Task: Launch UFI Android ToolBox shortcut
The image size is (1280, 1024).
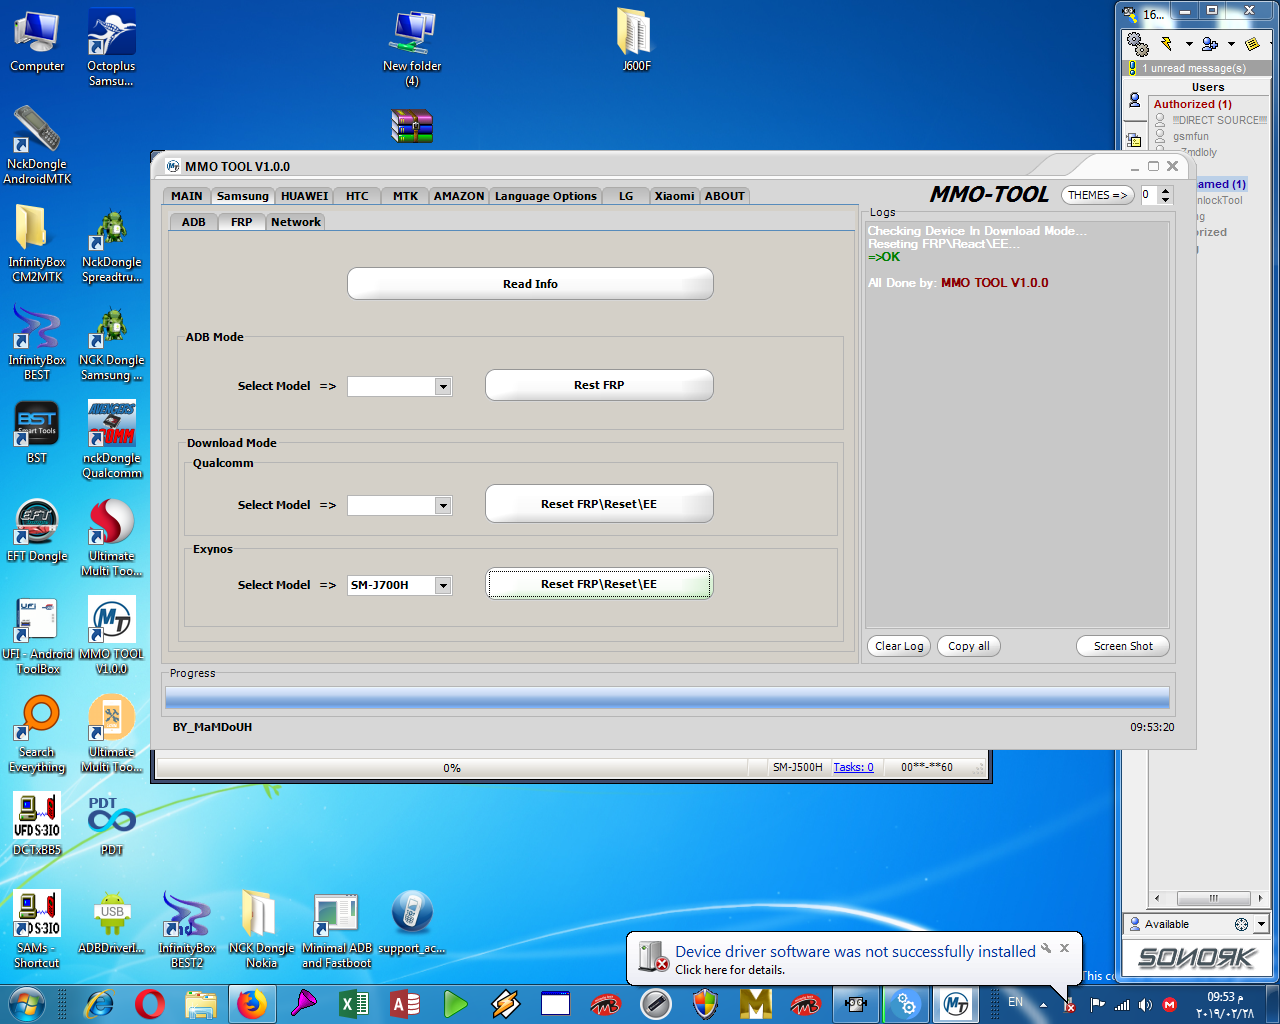Action: pos(37,635)
